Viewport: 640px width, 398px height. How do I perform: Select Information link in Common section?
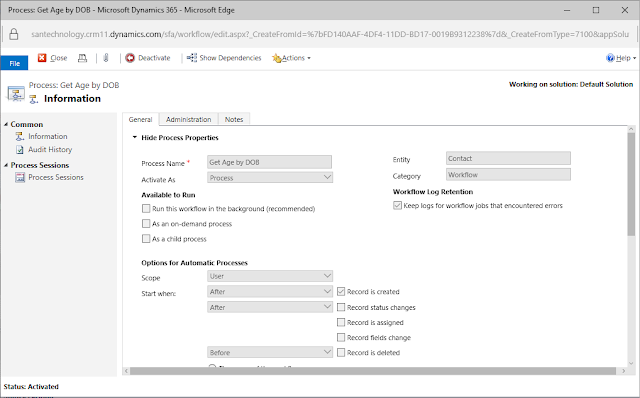pos(47,136)
